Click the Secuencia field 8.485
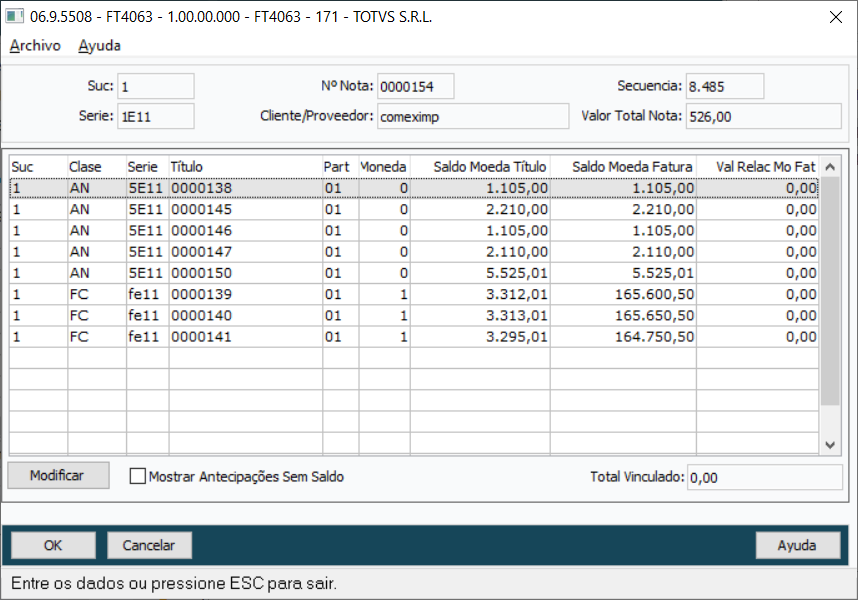 click(725, 86)
